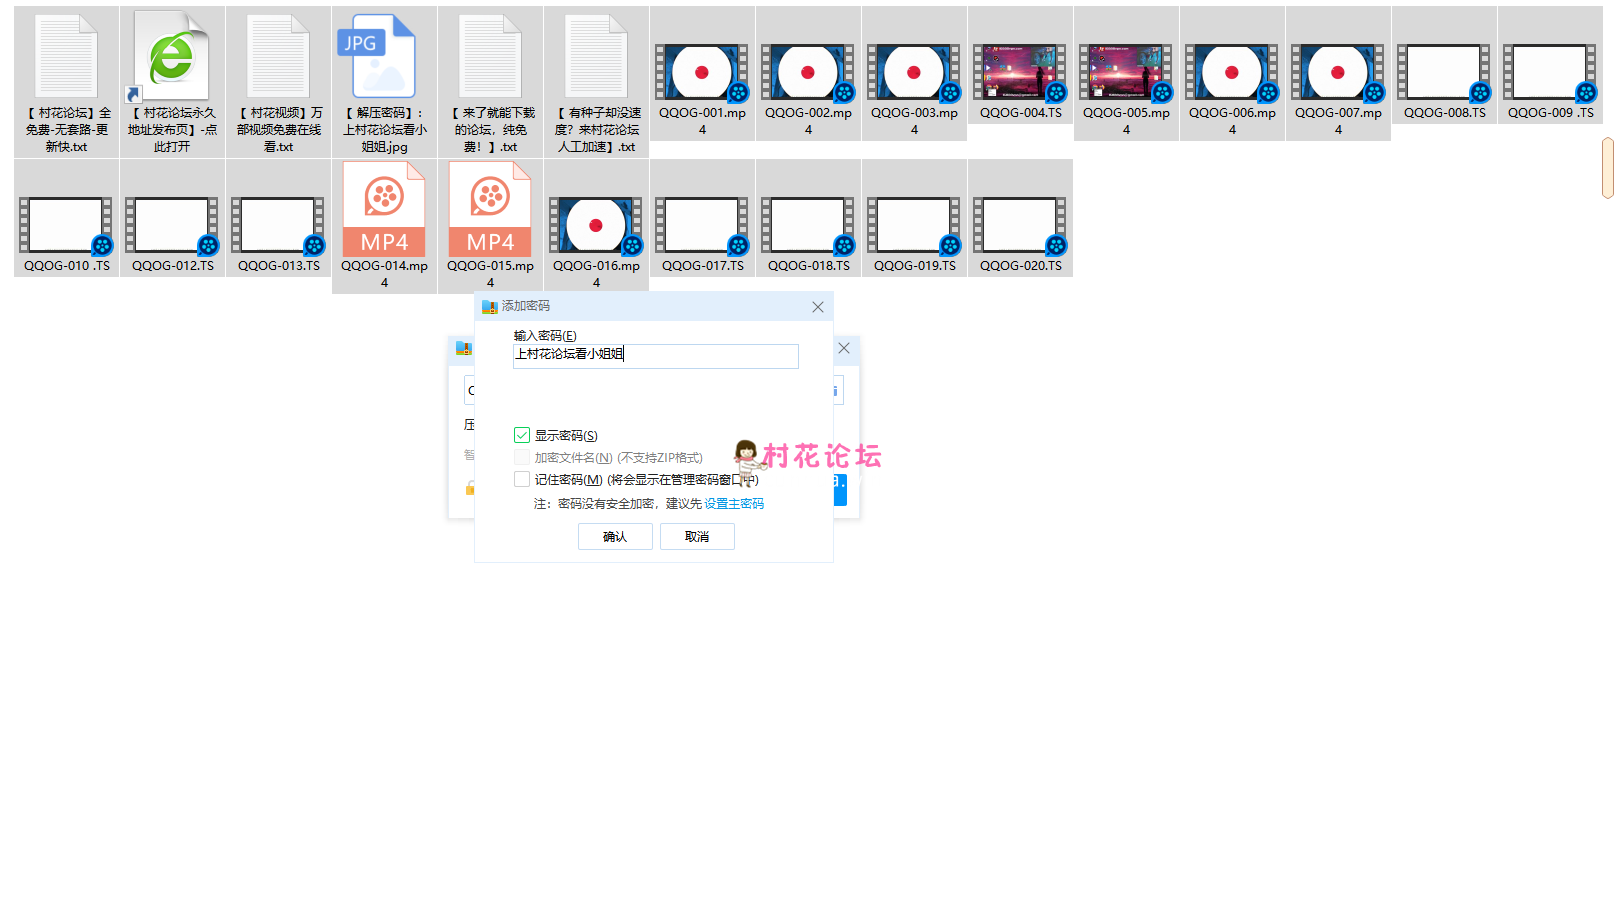This screenshot has height=924, width=1614.
Task: Uncheck the 显示密码 checkbox
Action: (x=522, y=435)
